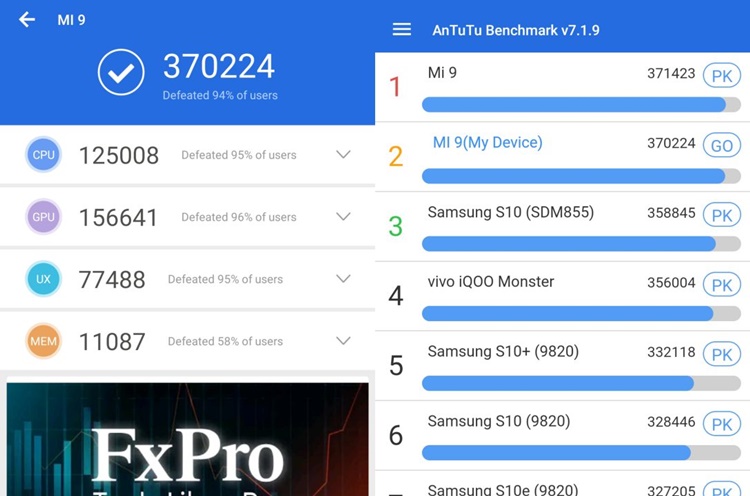Click the vivo iQOO Monster score bar

point(581,313)
